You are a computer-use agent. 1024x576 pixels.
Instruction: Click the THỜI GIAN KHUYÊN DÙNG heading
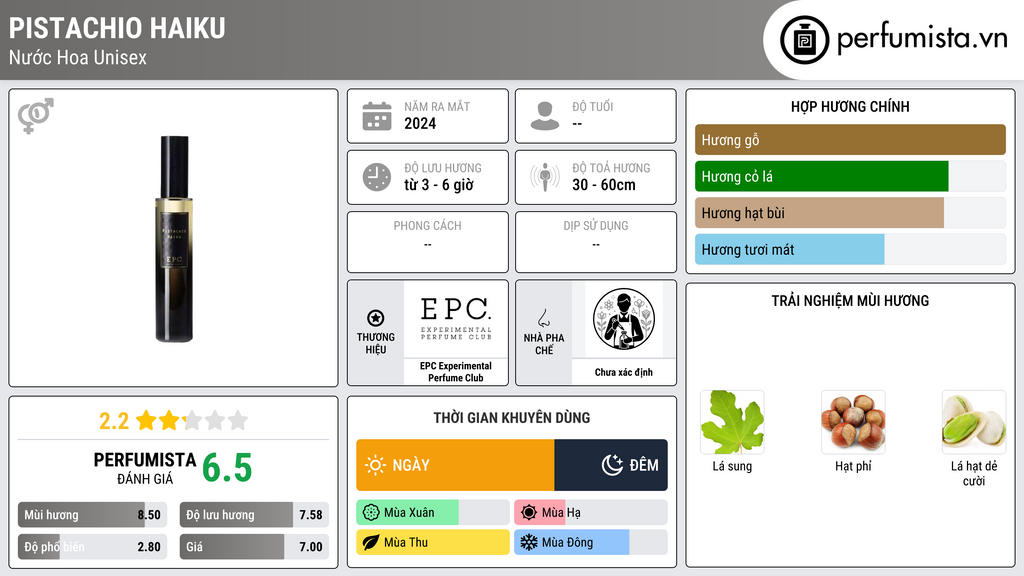(x=512, y=417)
